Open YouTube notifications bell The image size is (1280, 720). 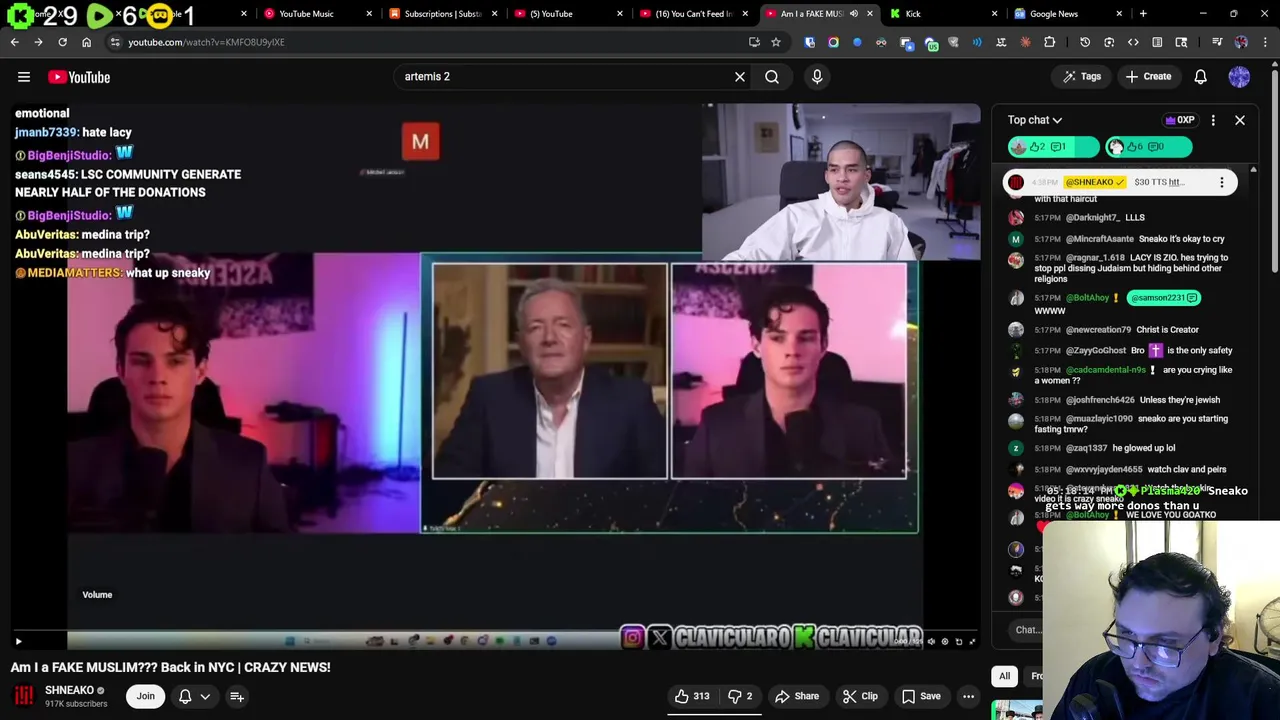point(1201,77)
